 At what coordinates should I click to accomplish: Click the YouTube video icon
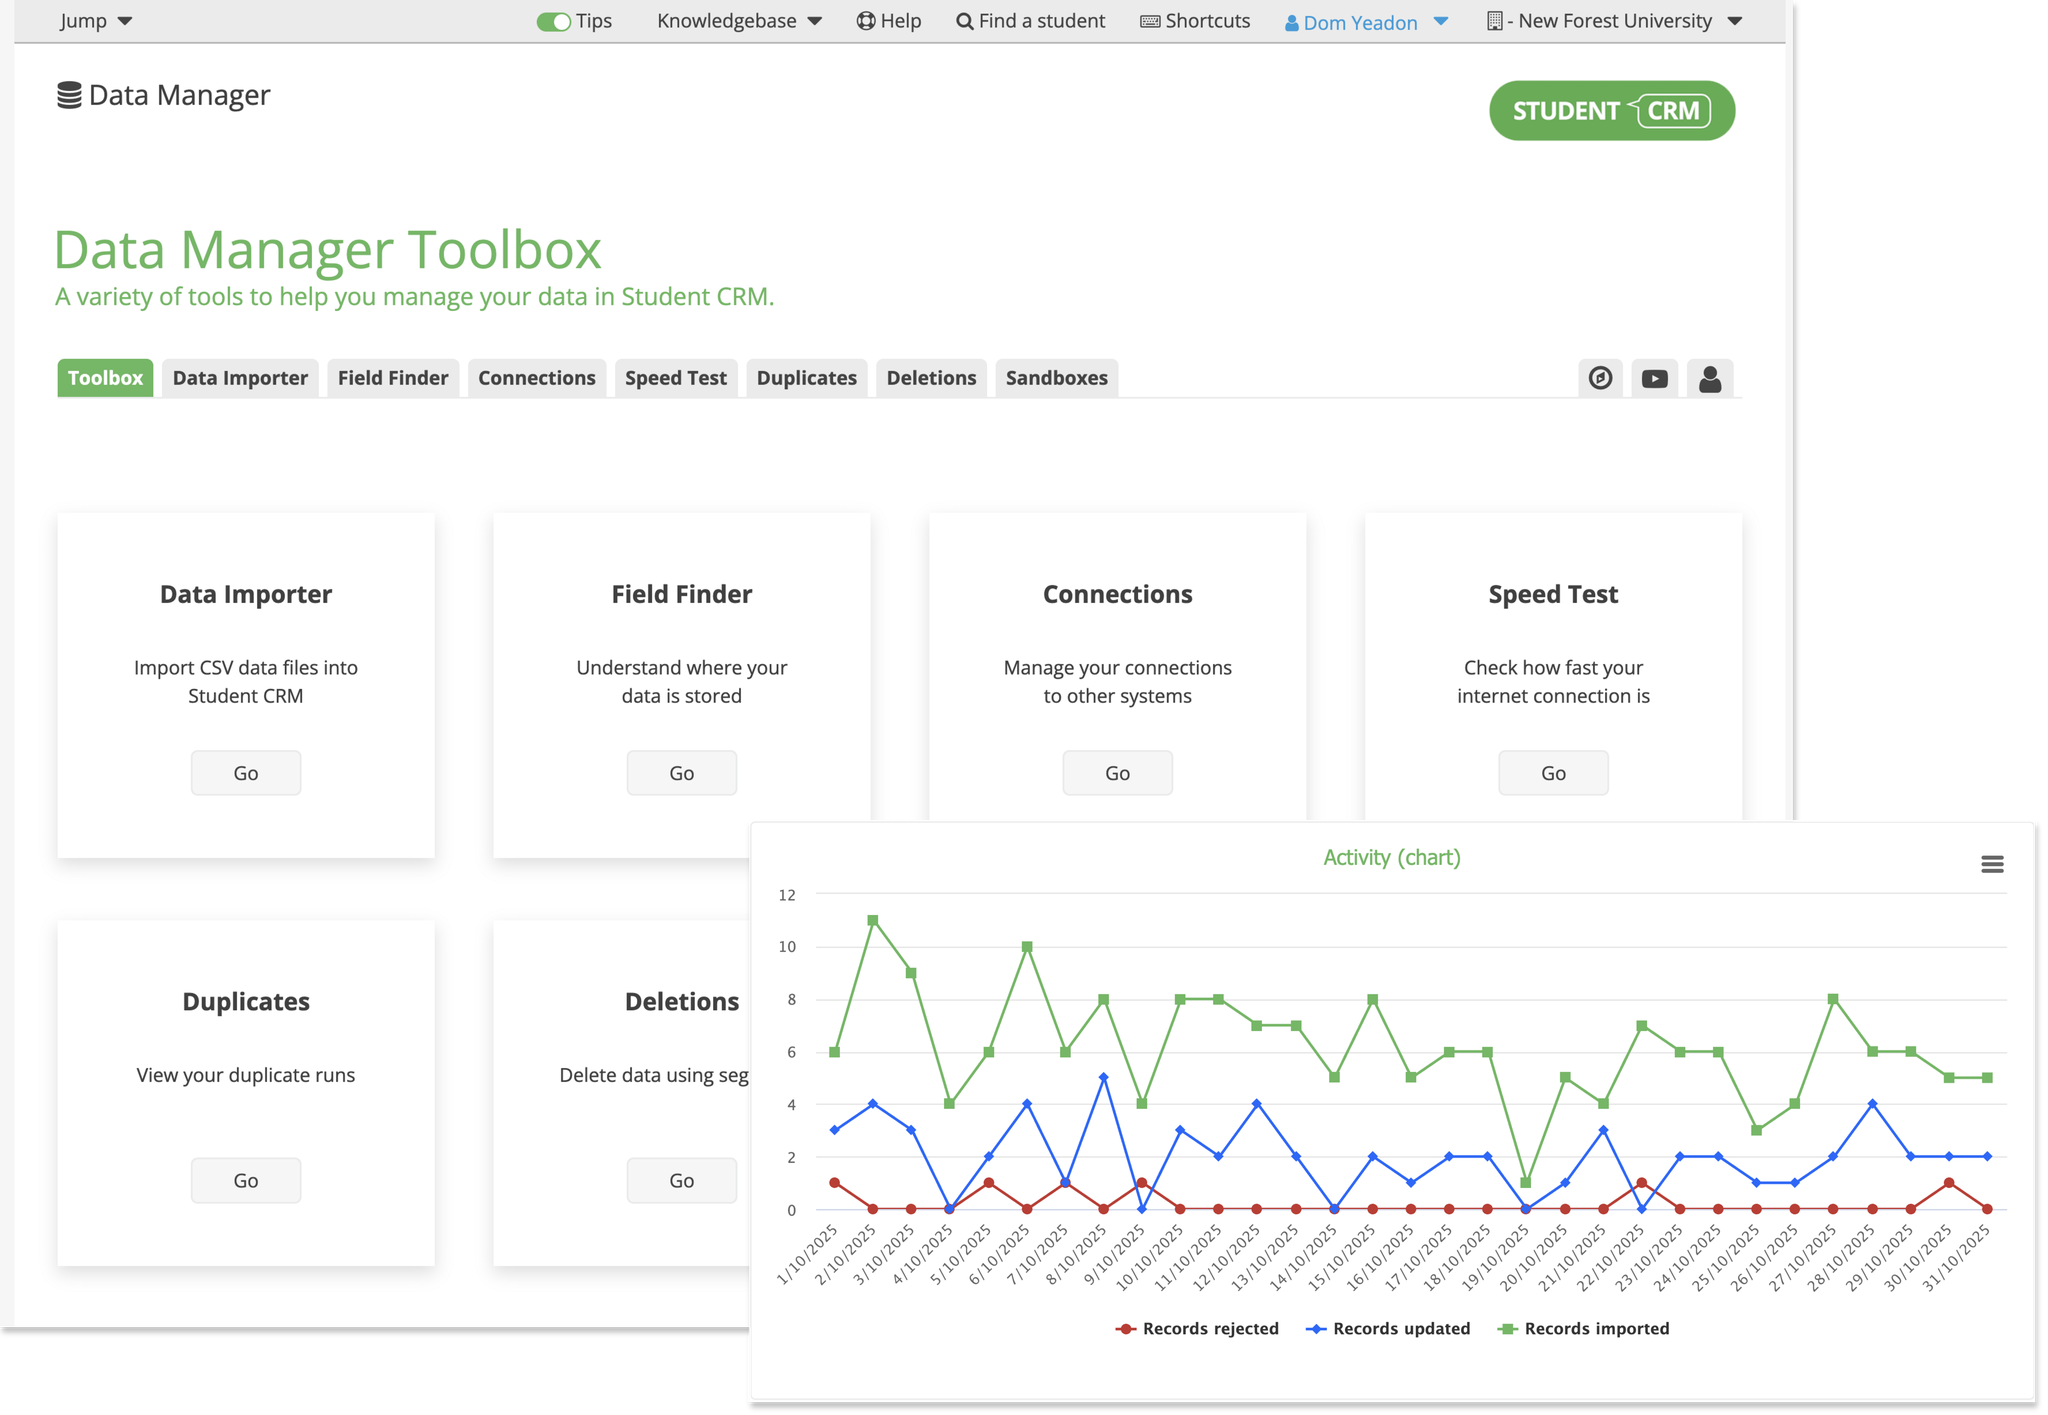[1655, 378]
